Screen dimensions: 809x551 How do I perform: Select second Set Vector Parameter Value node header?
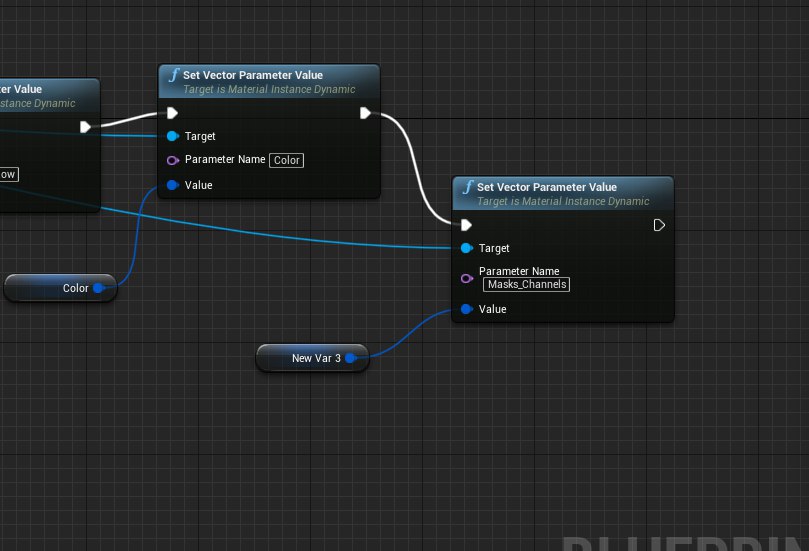point(563,193)
